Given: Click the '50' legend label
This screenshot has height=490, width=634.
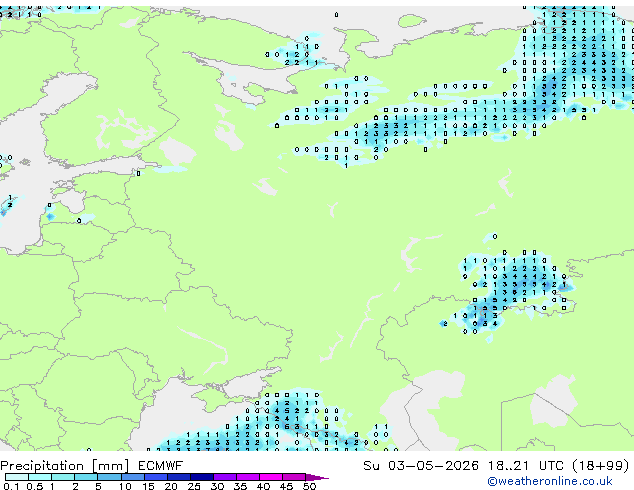Looking at the screenshot, I should [309, 486].
